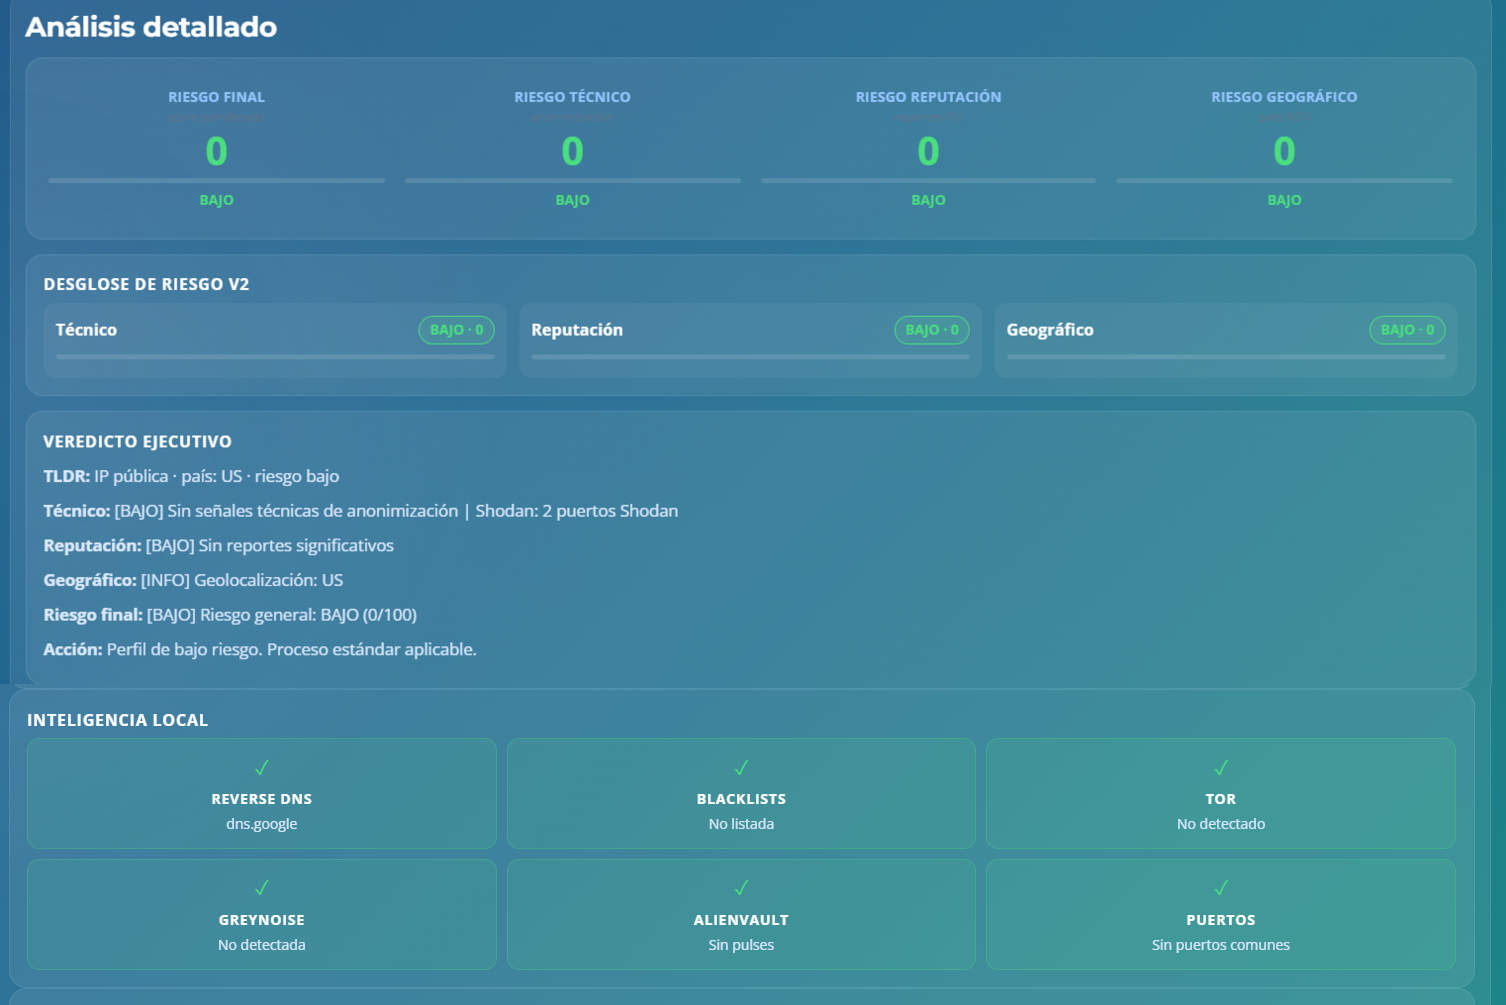Image resolution: width=1506 pixels, height=1005 pixels.
Task: Open the dns.google hostname link
Action: [x=261, y=823]
